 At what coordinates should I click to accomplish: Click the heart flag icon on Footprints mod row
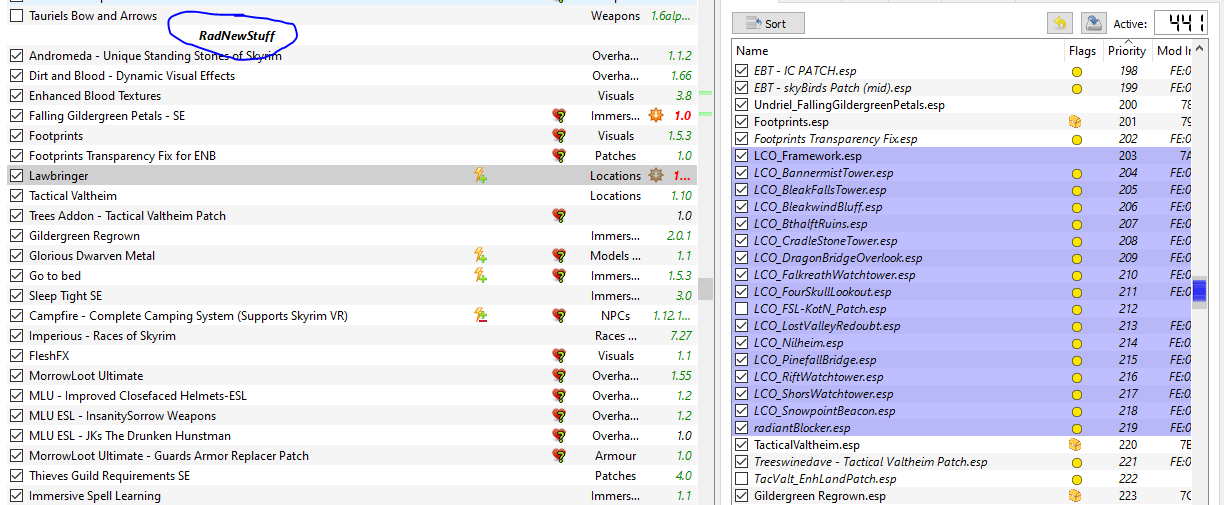point(560,136)
